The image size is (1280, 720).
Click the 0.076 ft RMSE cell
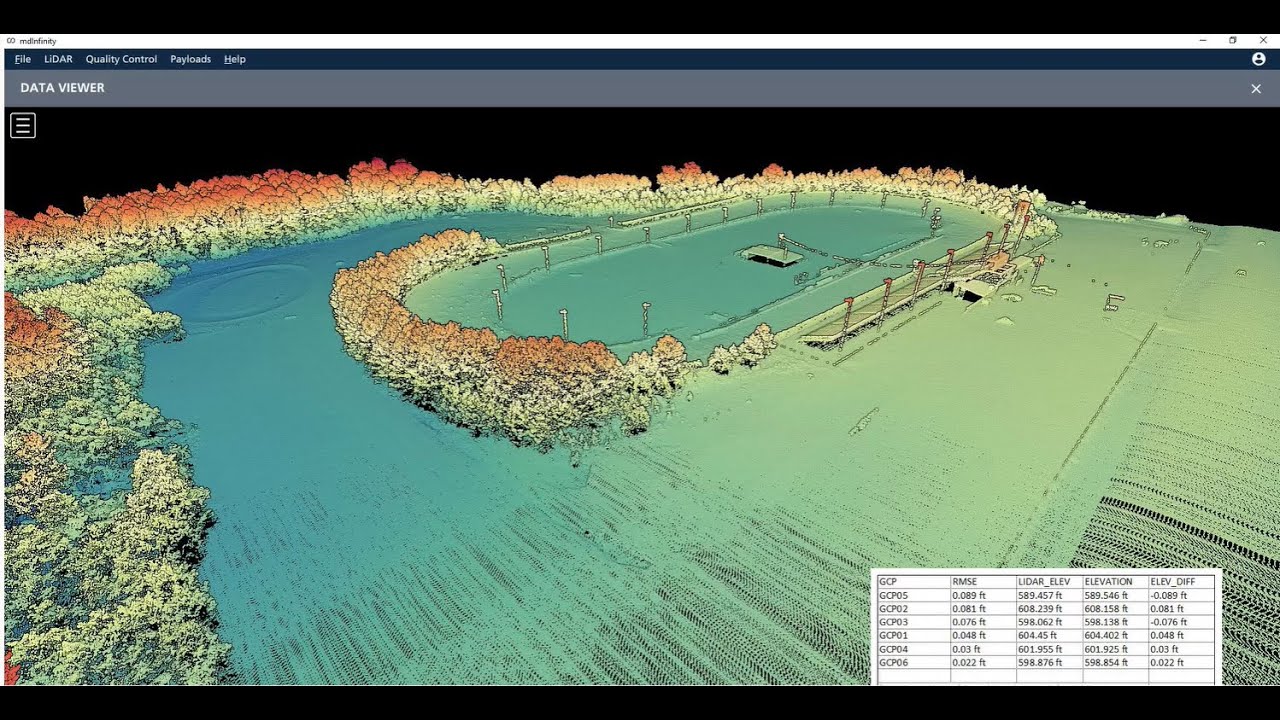[983, 622]
